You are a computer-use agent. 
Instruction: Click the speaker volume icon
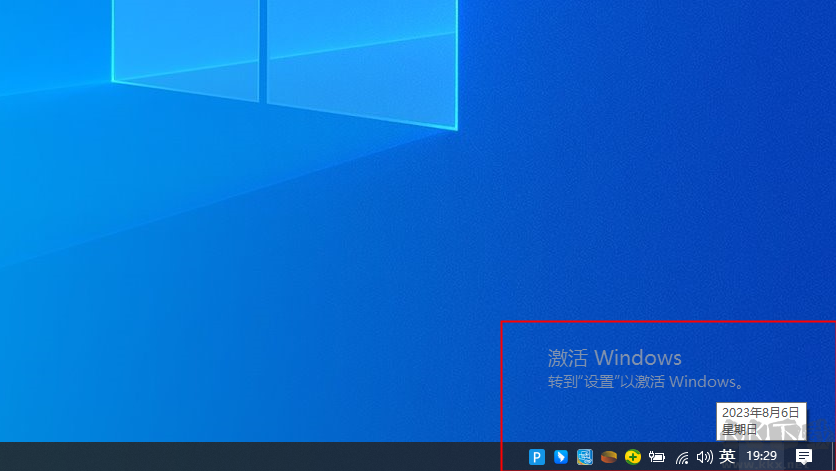pyautogui.click(x=704, y=457)
